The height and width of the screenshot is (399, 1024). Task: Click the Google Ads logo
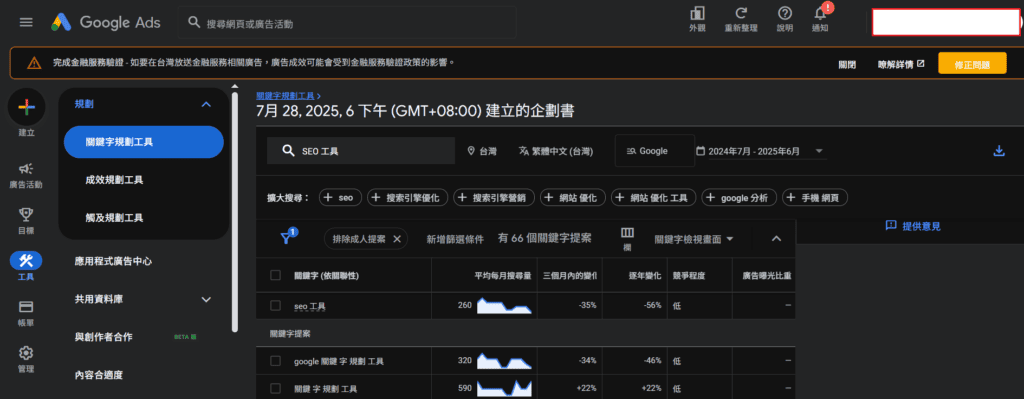(105, 22)
